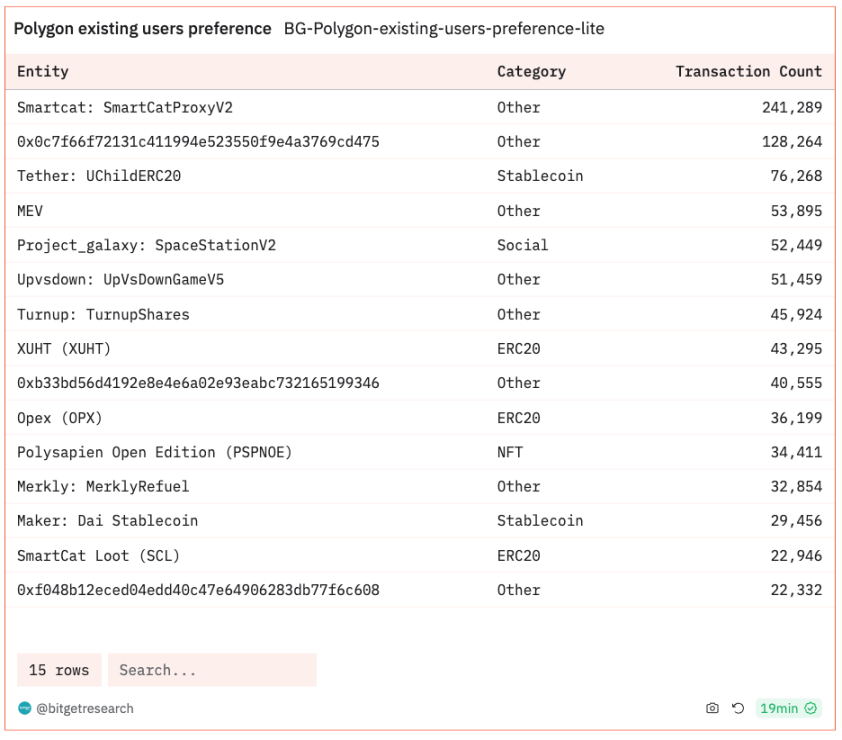Image resolution: width=842 pixels, height=740 pixels.
Task: Click the bitgetresearch avatar icon
Action: click(24, 709)
